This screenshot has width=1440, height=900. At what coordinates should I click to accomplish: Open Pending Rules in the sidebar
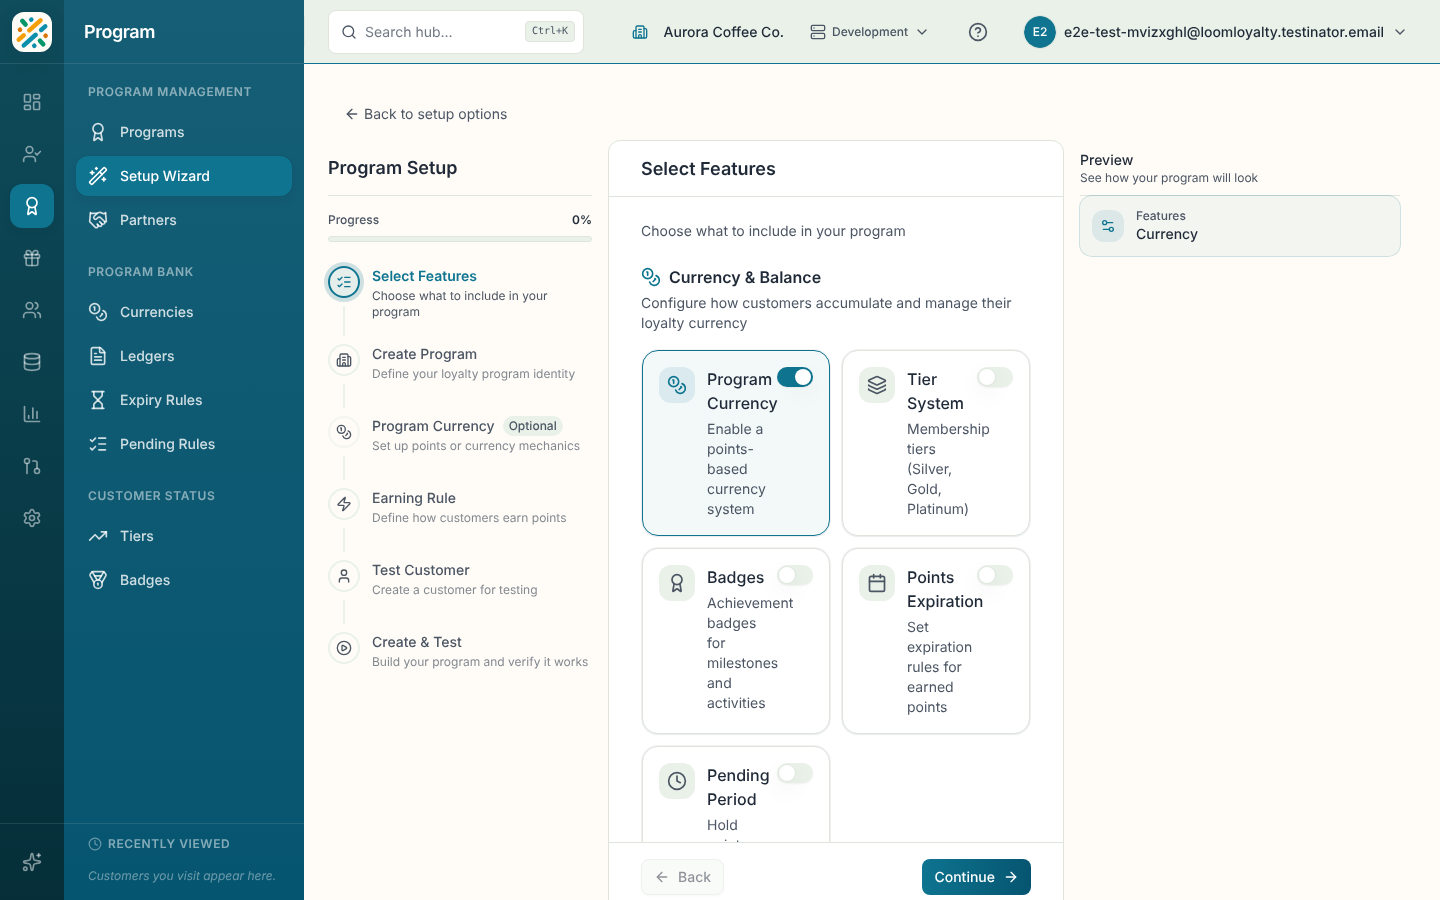coord(184,444)
